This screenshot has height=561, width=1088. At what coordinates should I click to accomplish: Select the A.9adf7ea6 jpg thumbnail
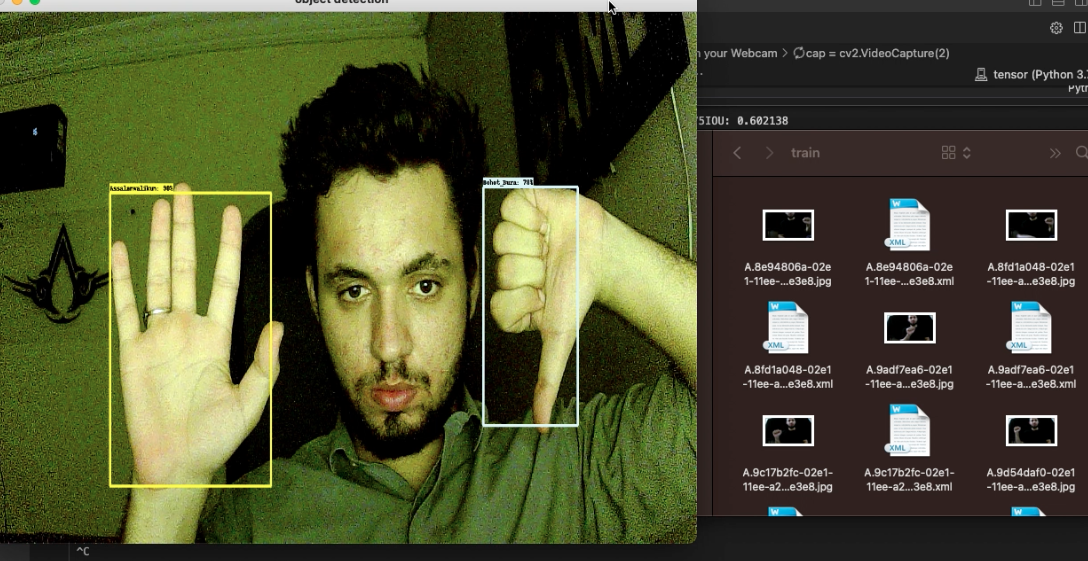tap(909, 328)
